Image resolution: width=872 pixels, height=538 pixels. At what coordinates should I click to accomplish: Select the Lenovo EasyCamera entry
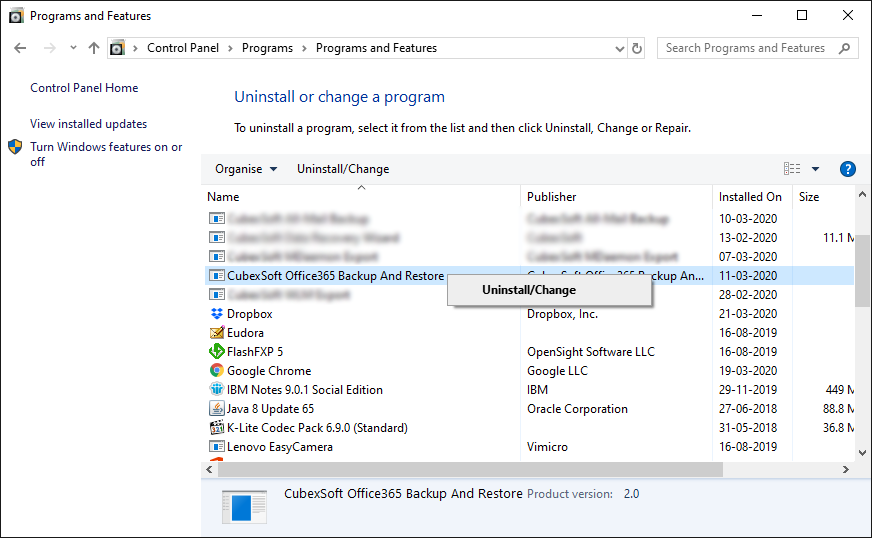click(280, 447)
